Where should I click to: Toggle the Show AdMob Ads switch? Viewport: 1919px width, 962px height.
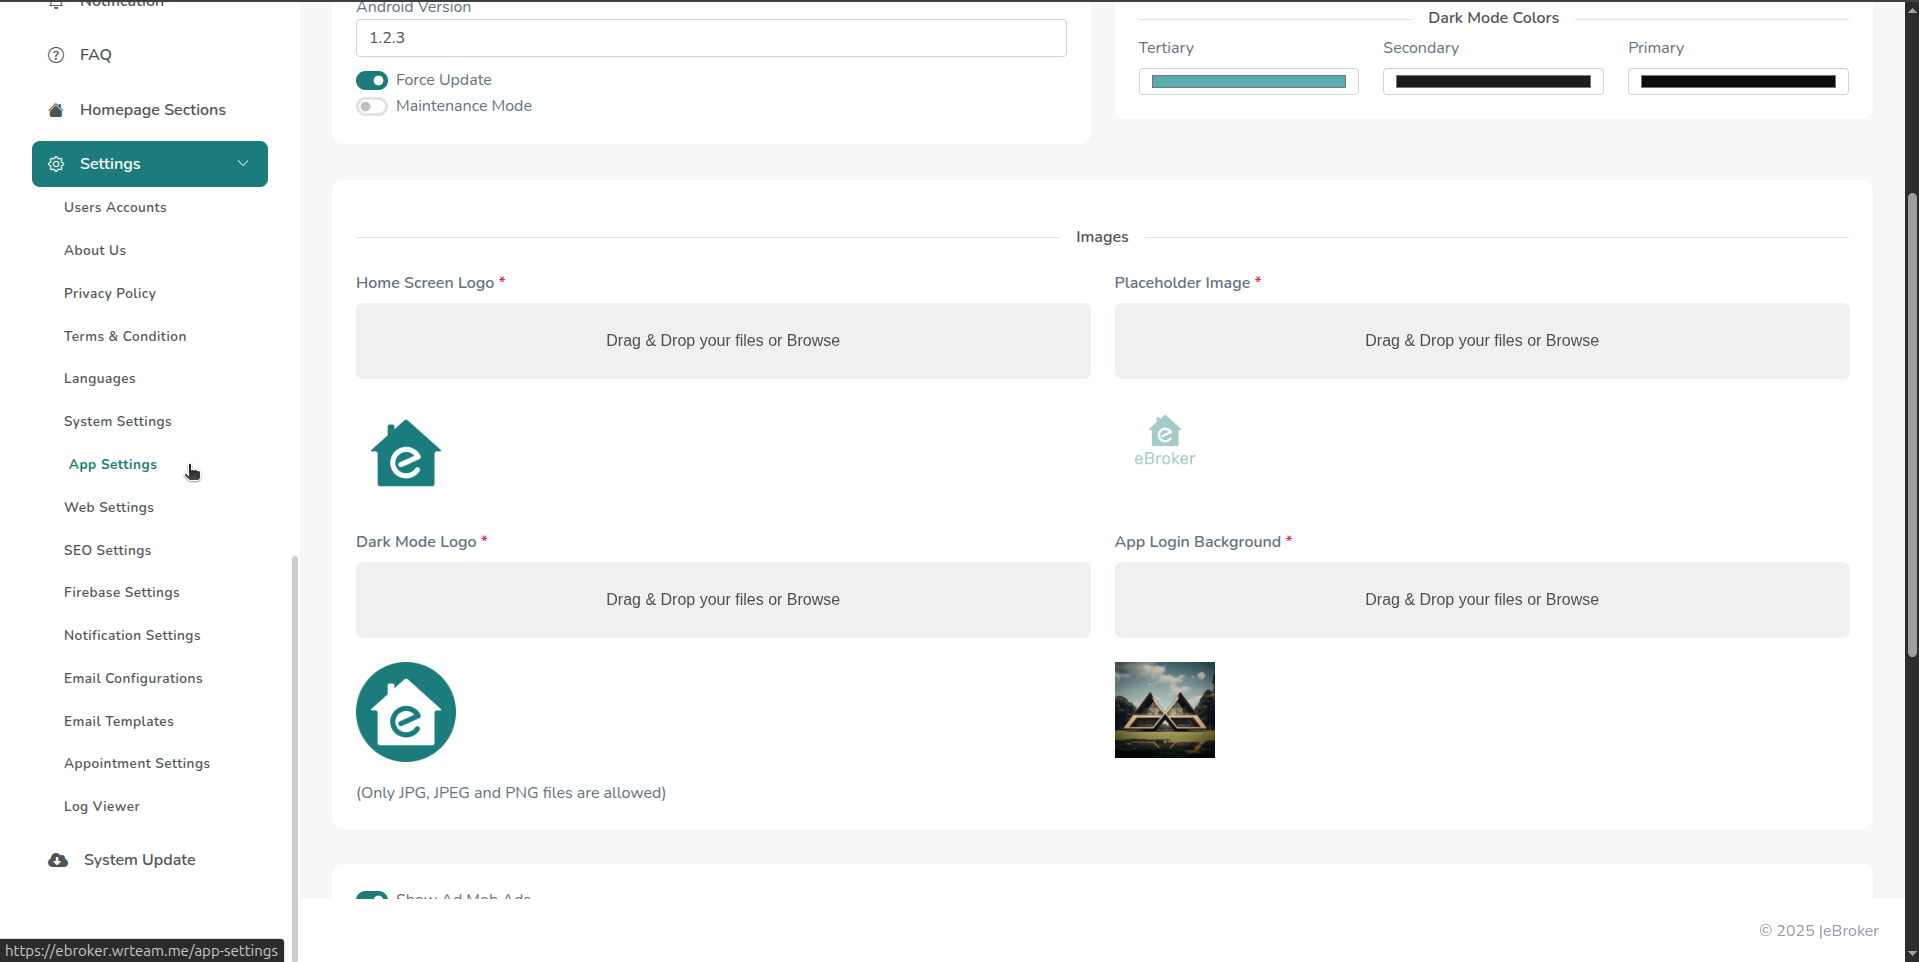click(371, 898)
